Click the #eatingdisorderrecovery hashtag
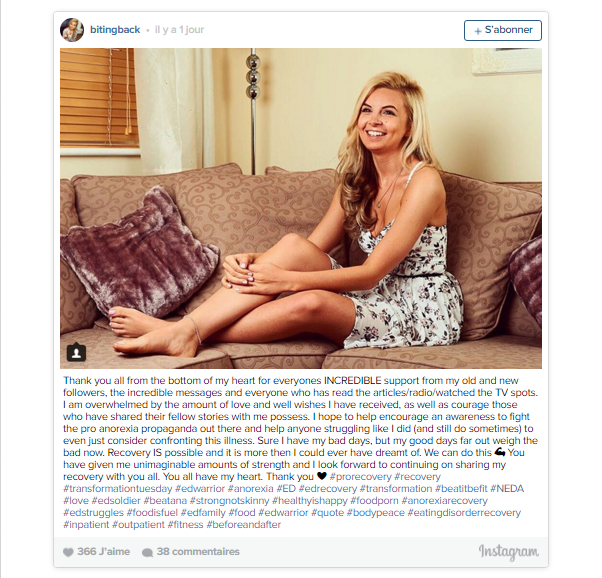 (464, 513)
